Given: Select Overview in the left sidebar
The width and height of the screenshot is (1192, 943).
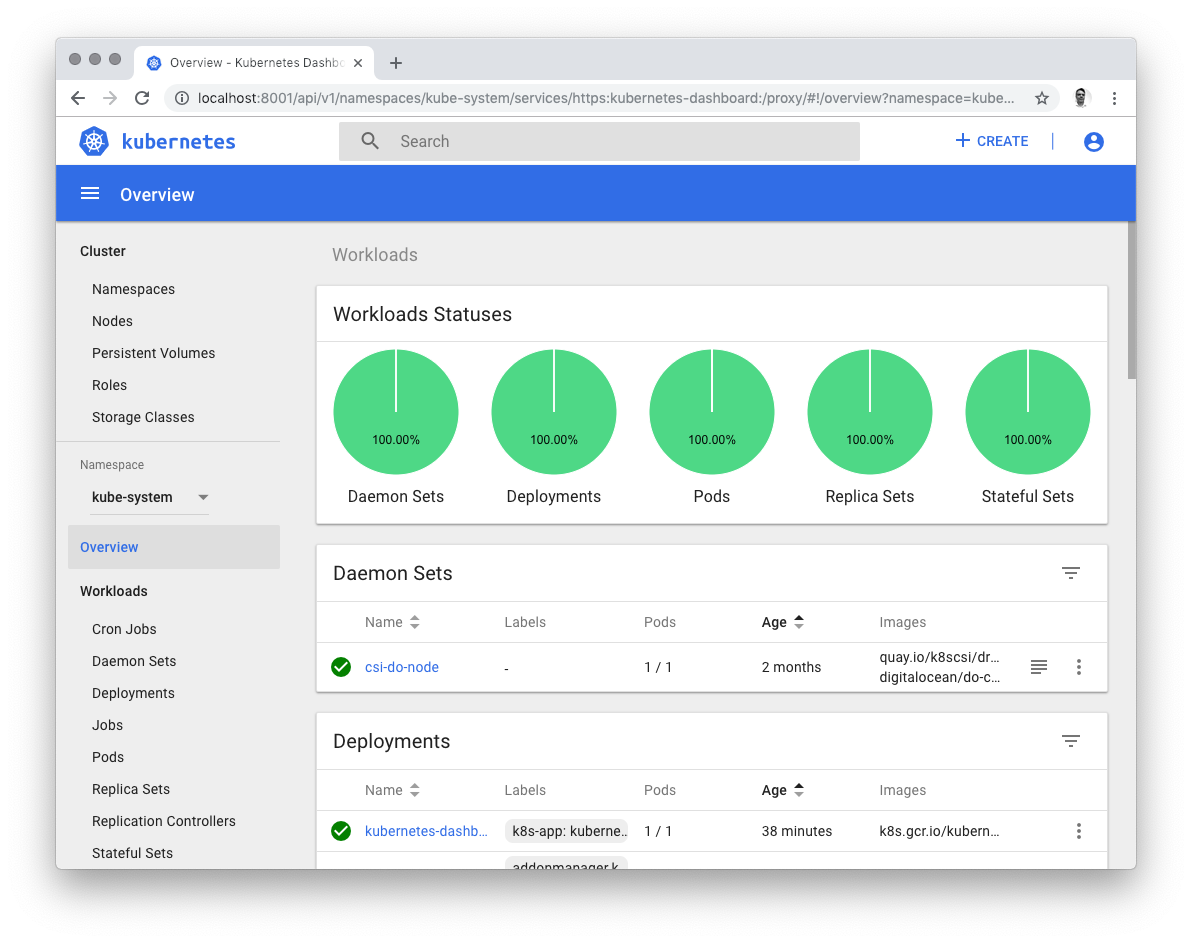Looking at the screenshot, I should [x=109, y=547].
